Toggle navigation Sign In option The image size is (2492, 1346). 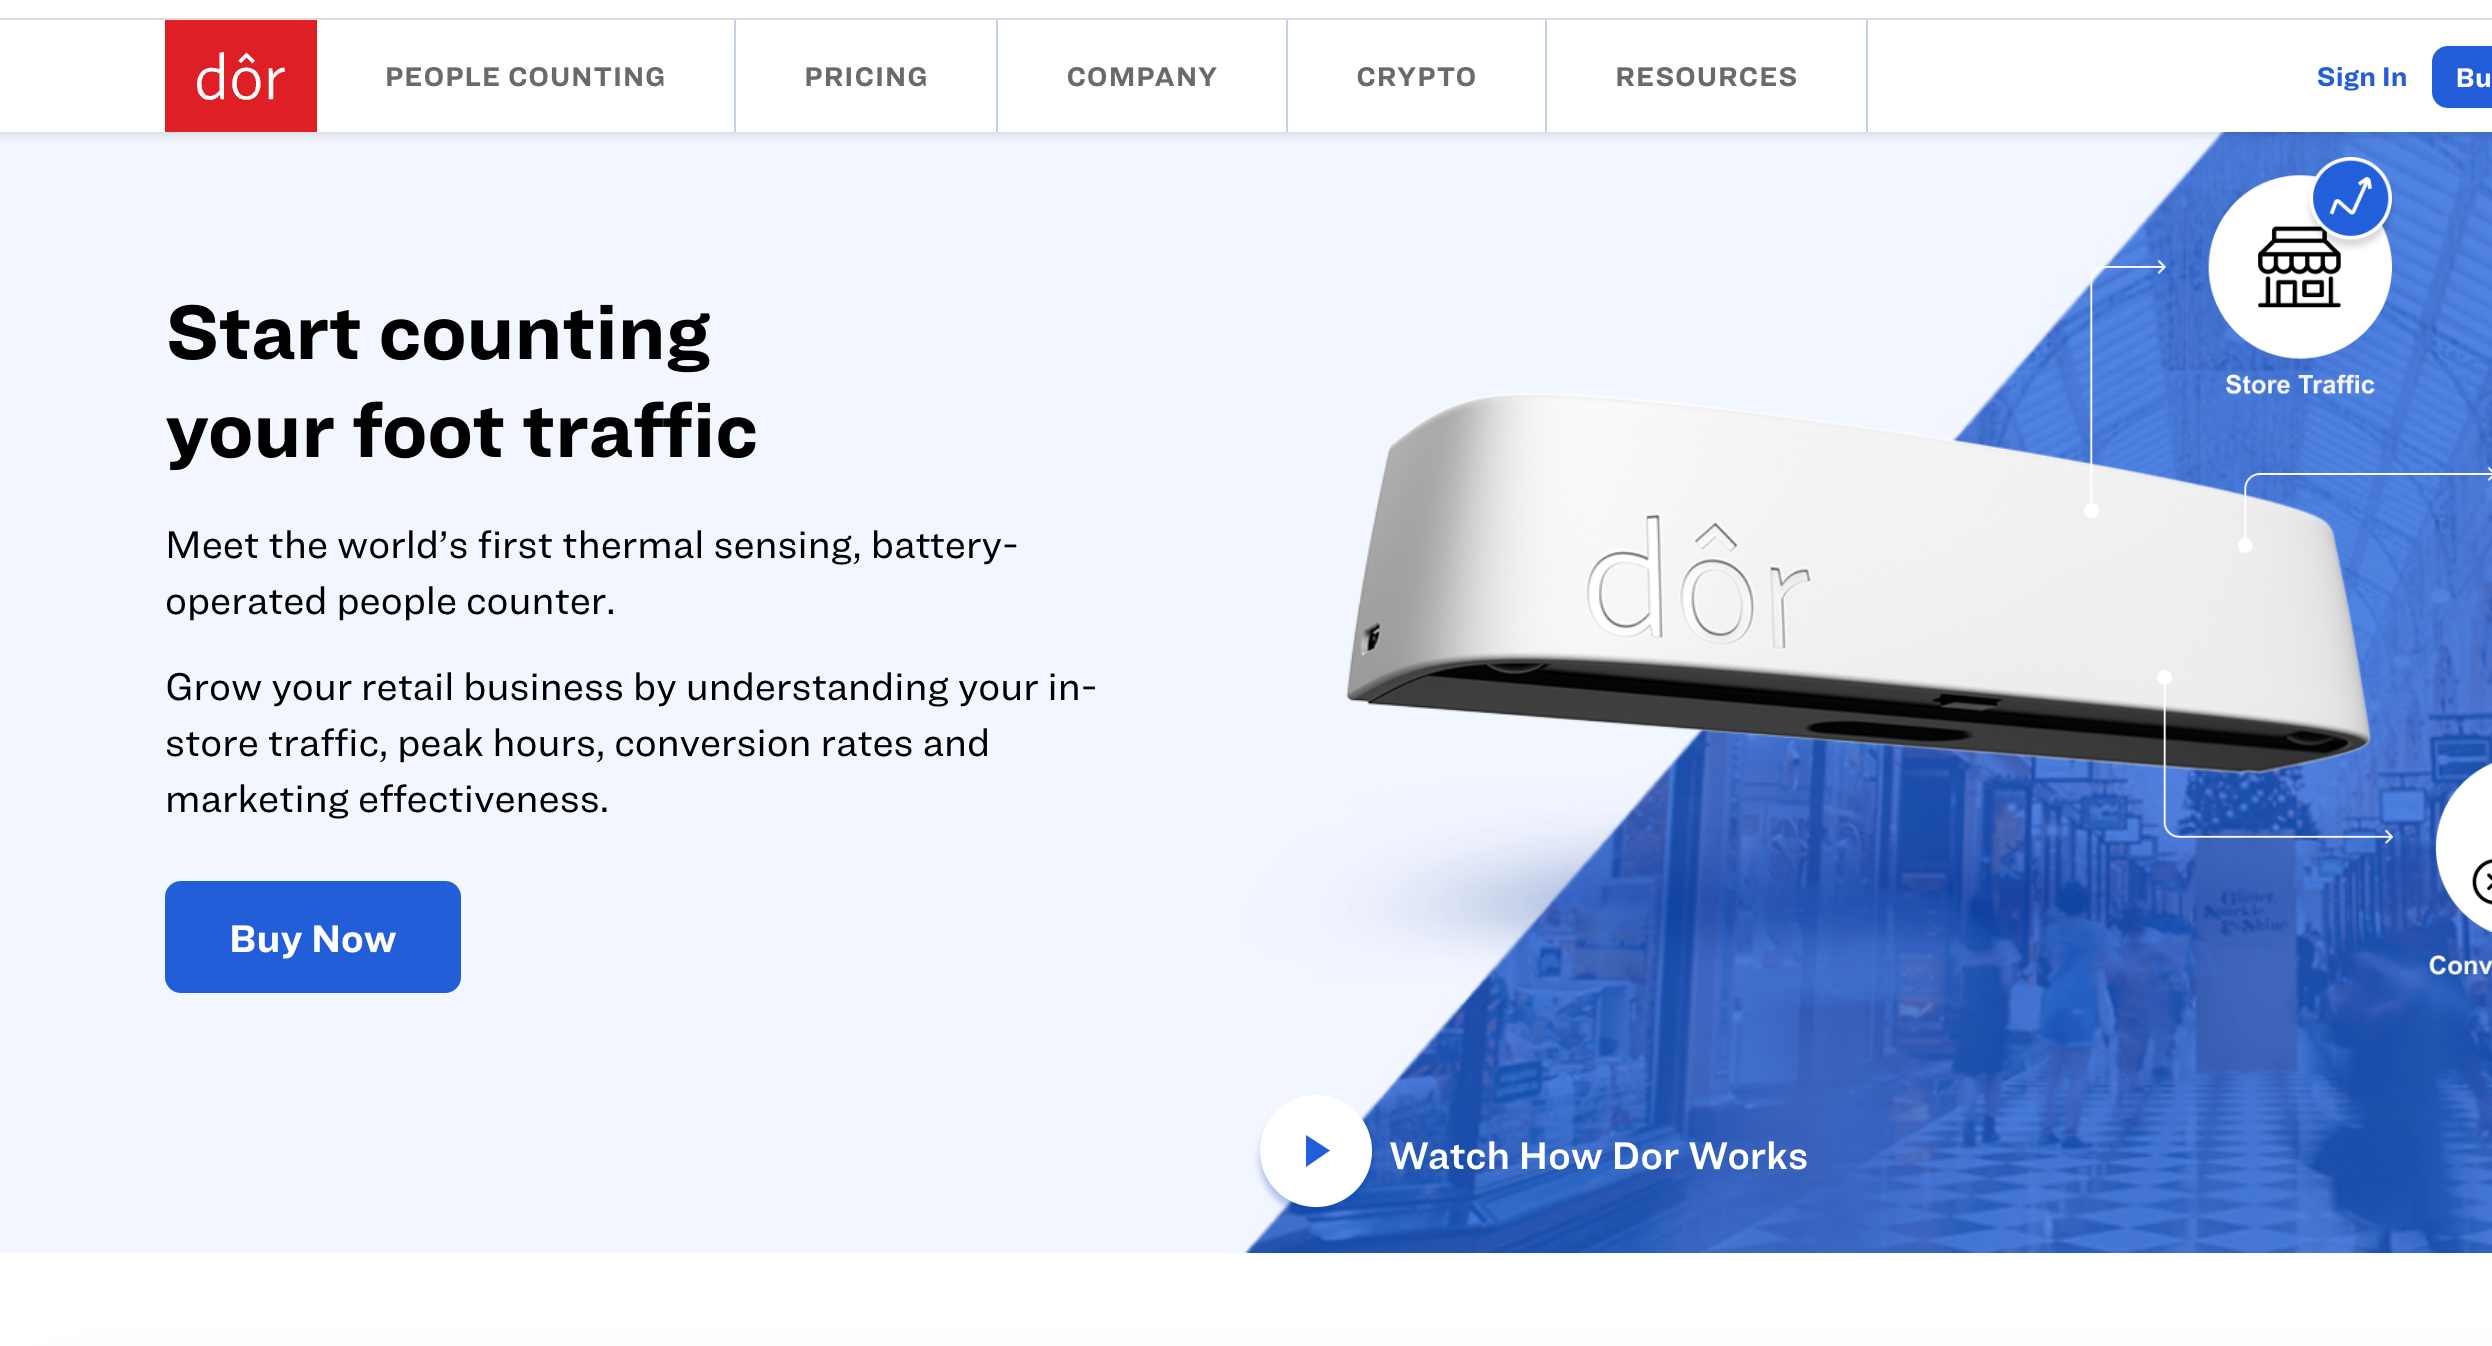click(x=2364, y=76)
